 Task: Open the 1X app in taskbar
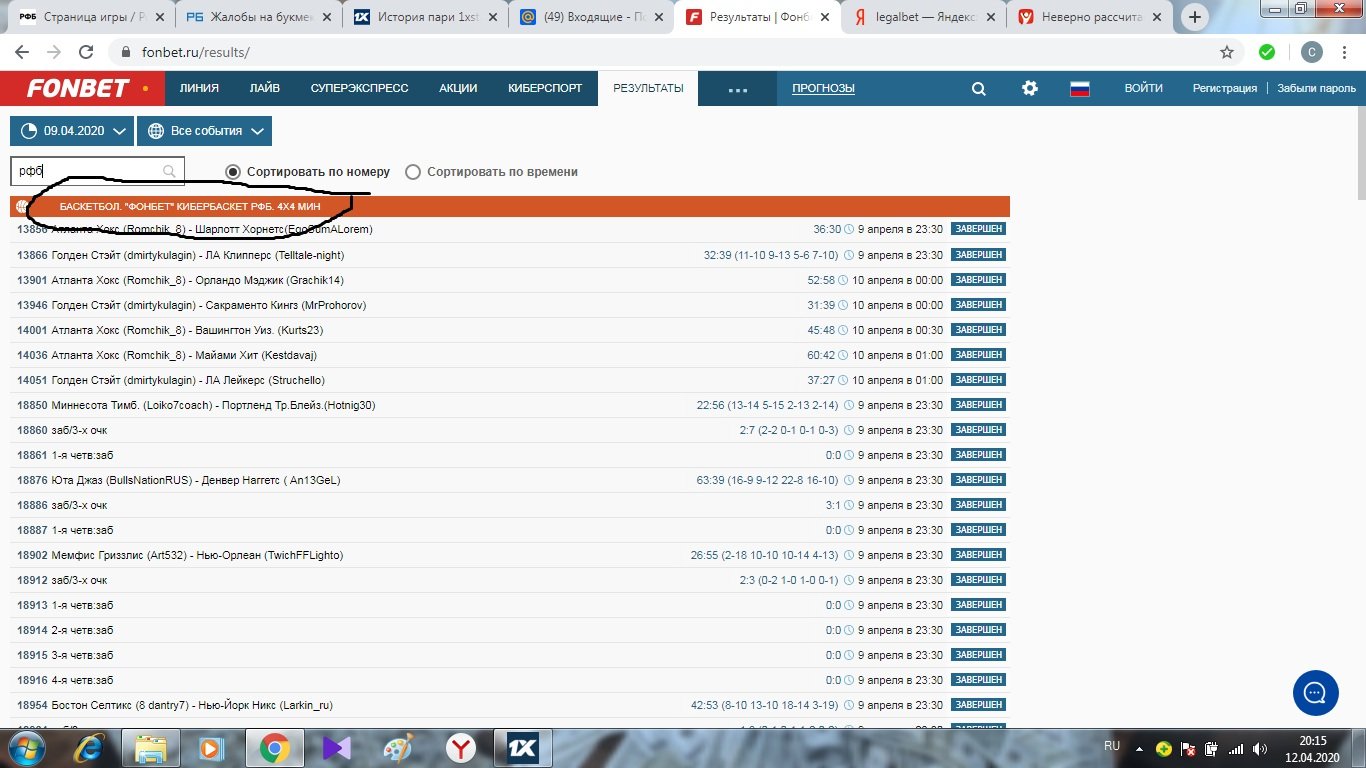tap(524, 747)
